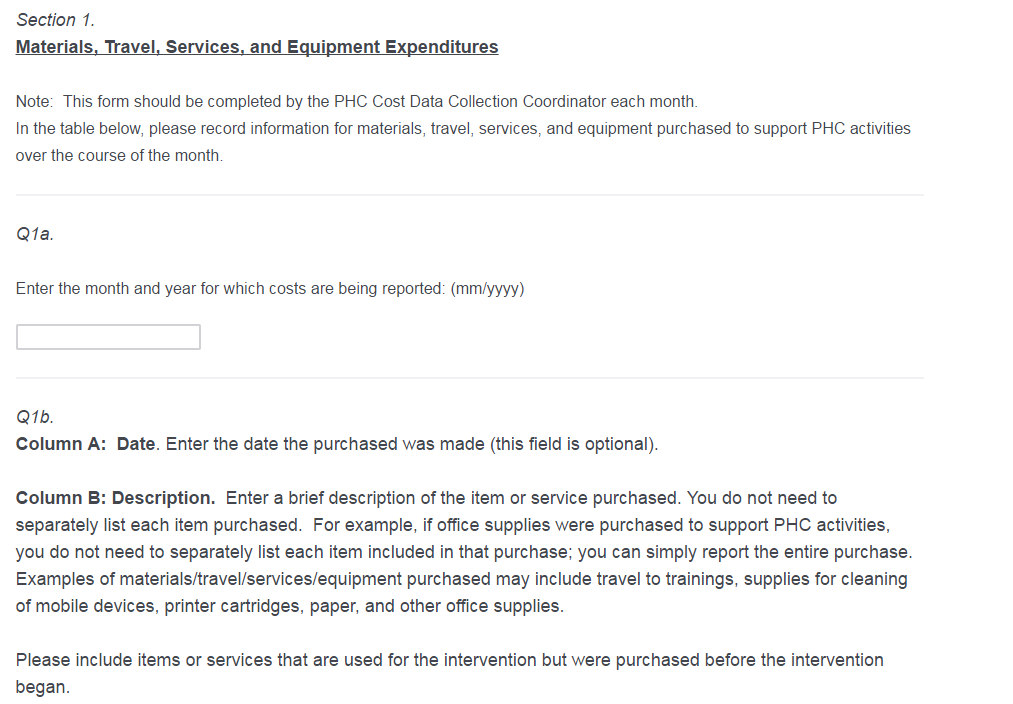The width and height of the screenshot is (1013, 704).
Task: Click the month and year input field
Action: coord(108,337)
